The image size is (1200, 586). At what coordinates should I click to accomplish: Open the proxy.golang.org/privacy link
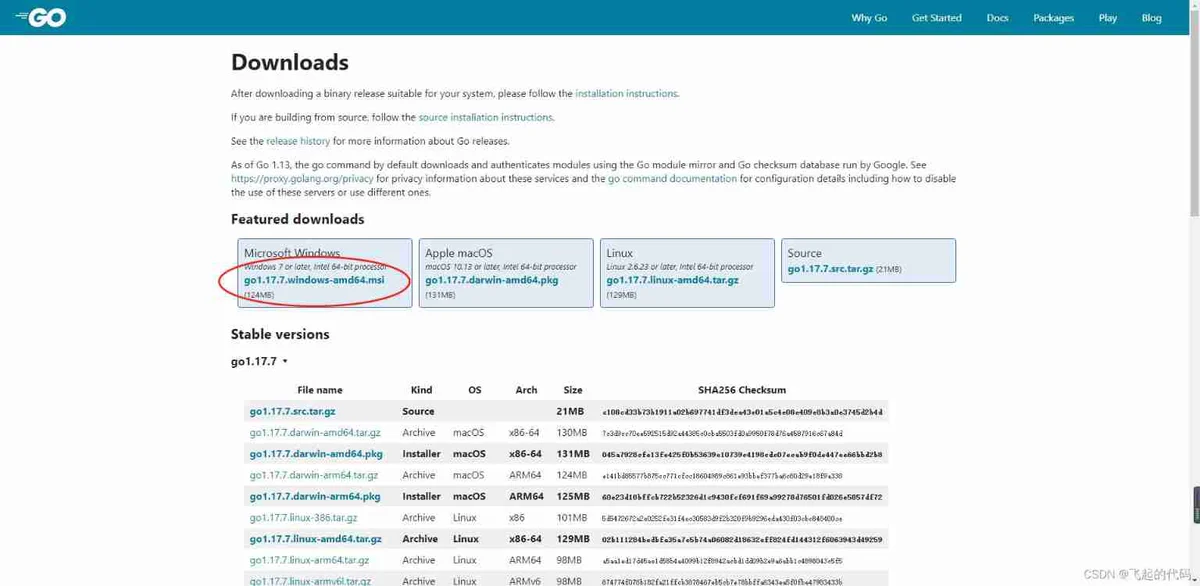pyautogui.click(x=301, y=179)
